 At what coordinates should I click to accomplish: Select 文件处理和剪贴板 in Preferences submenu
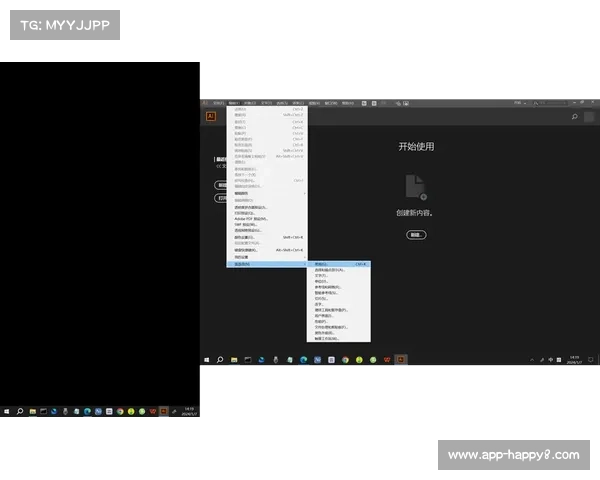tap(339, 327)
